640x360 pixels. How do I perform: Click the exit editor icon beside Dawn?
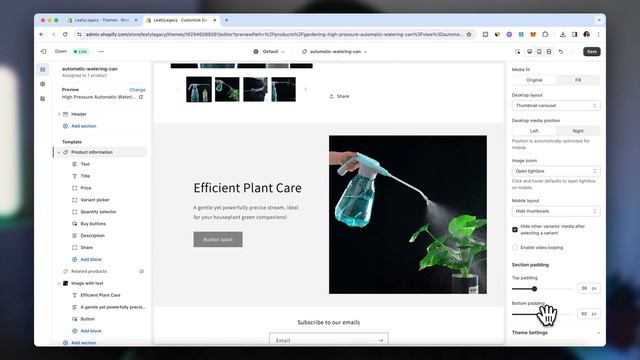pos(43,51)
